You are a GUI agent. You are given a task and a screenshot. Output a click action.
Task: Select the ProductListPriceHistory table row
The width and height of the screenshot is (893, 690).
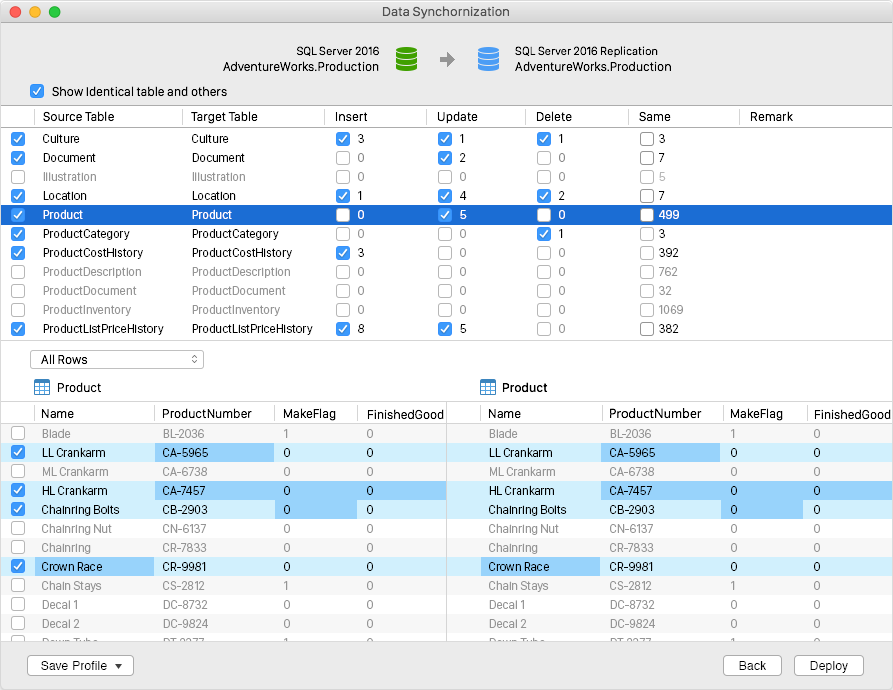(x=102, y=329)
